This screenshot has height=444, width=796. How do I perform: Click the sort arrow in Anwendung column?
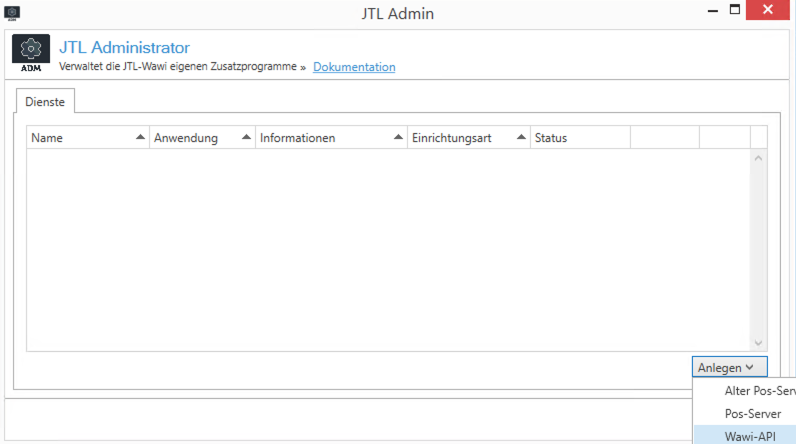243,138
